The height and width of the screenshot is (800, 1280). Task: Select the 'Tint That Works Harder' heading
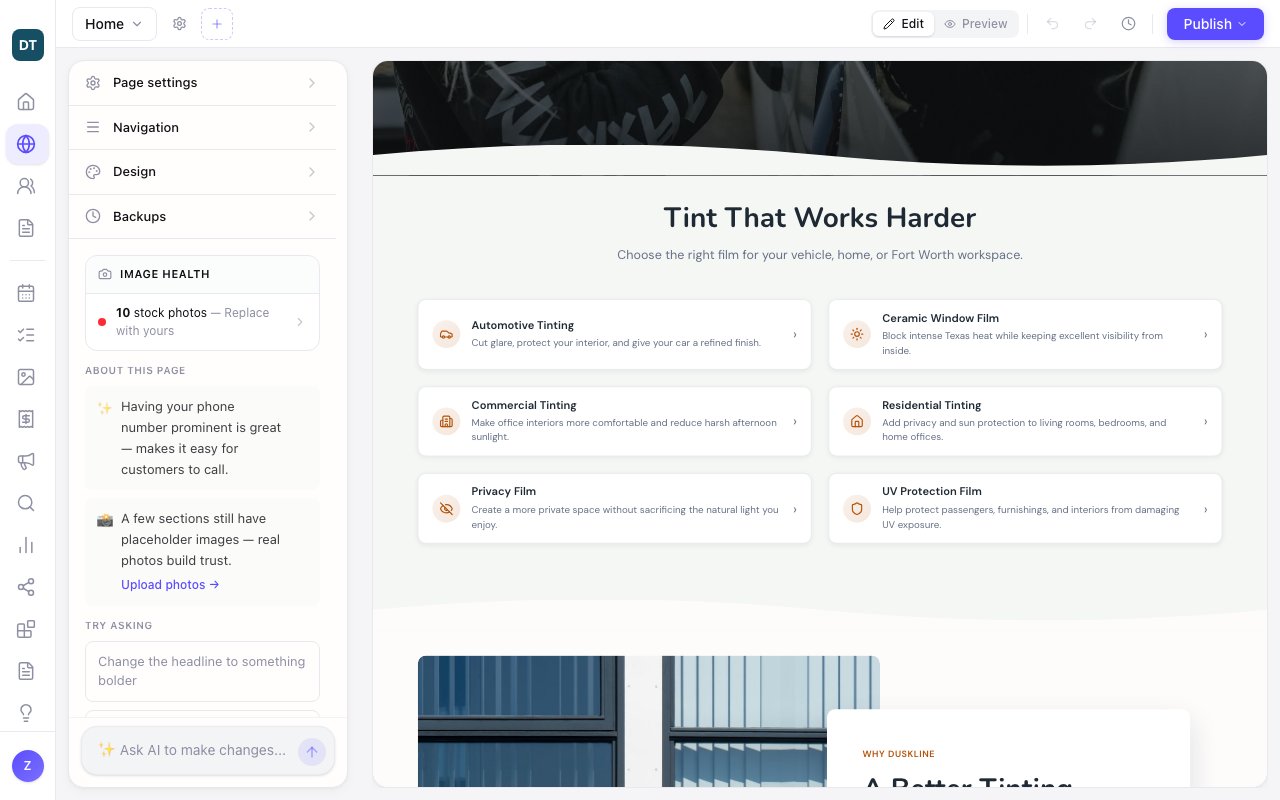pyautogui.click(x=820, y=218)
